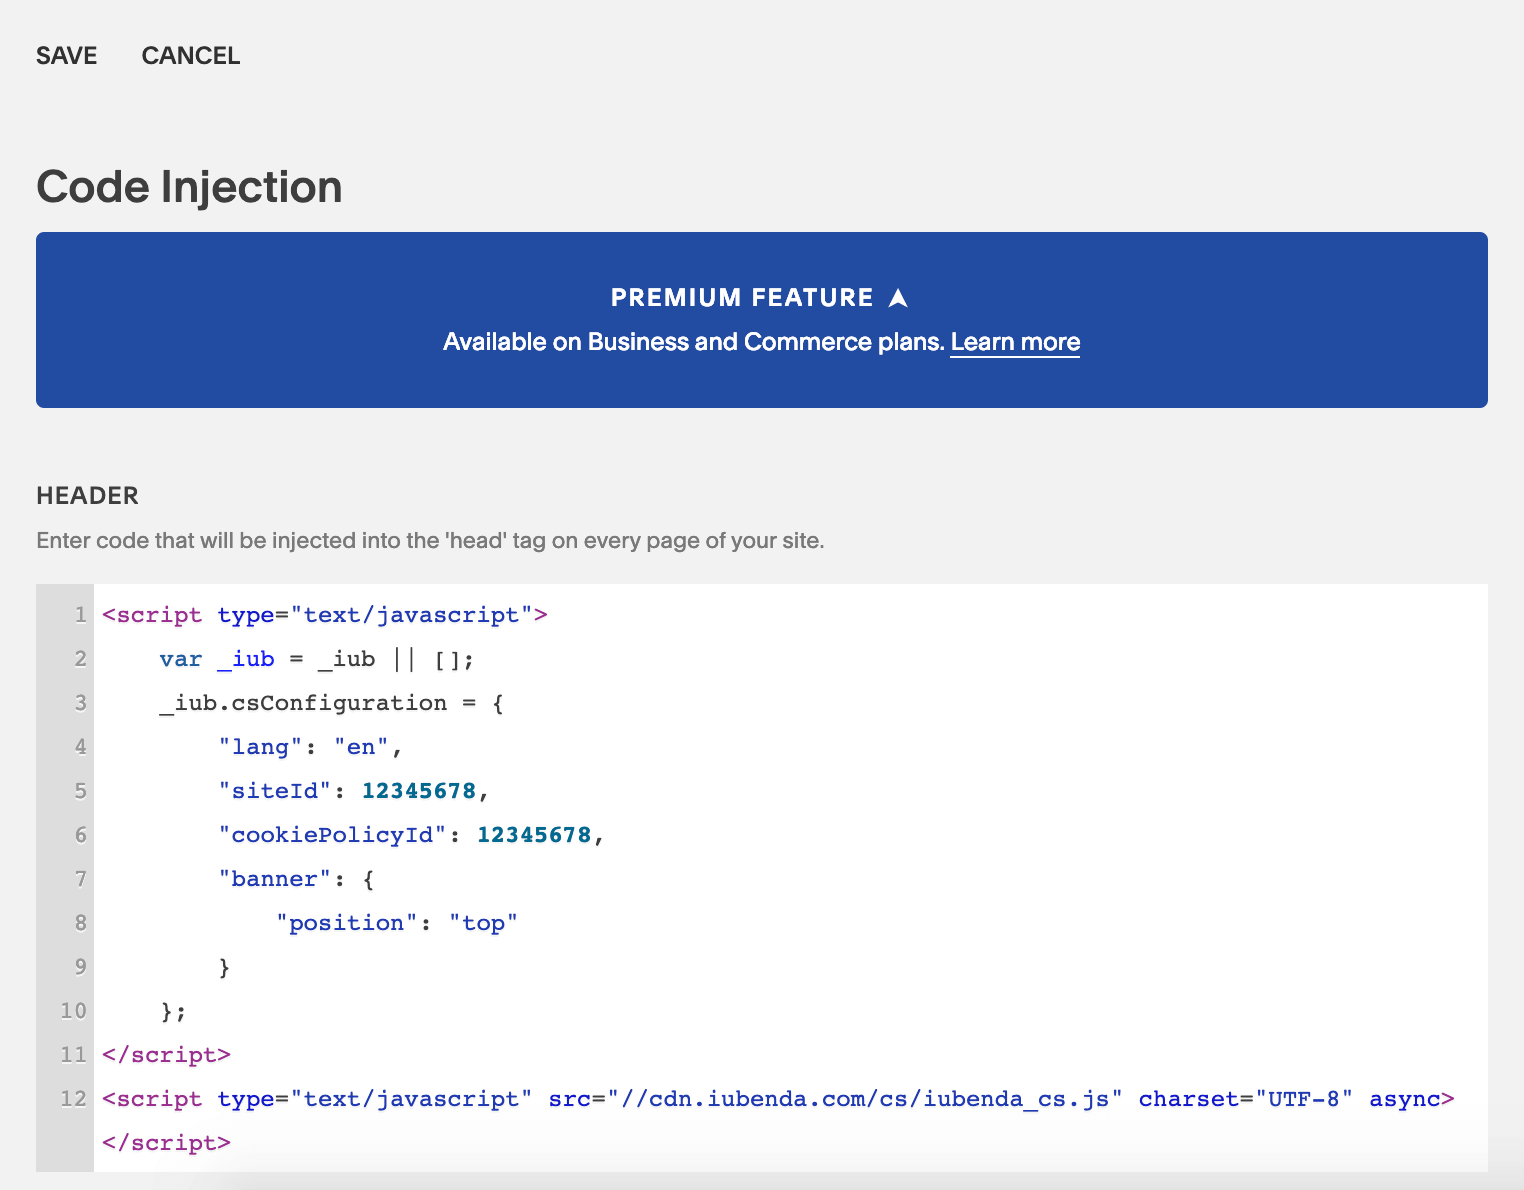Click the "banner" key in code
The height and width of the screenshot is (1190, 1524).
coord(274,879)
